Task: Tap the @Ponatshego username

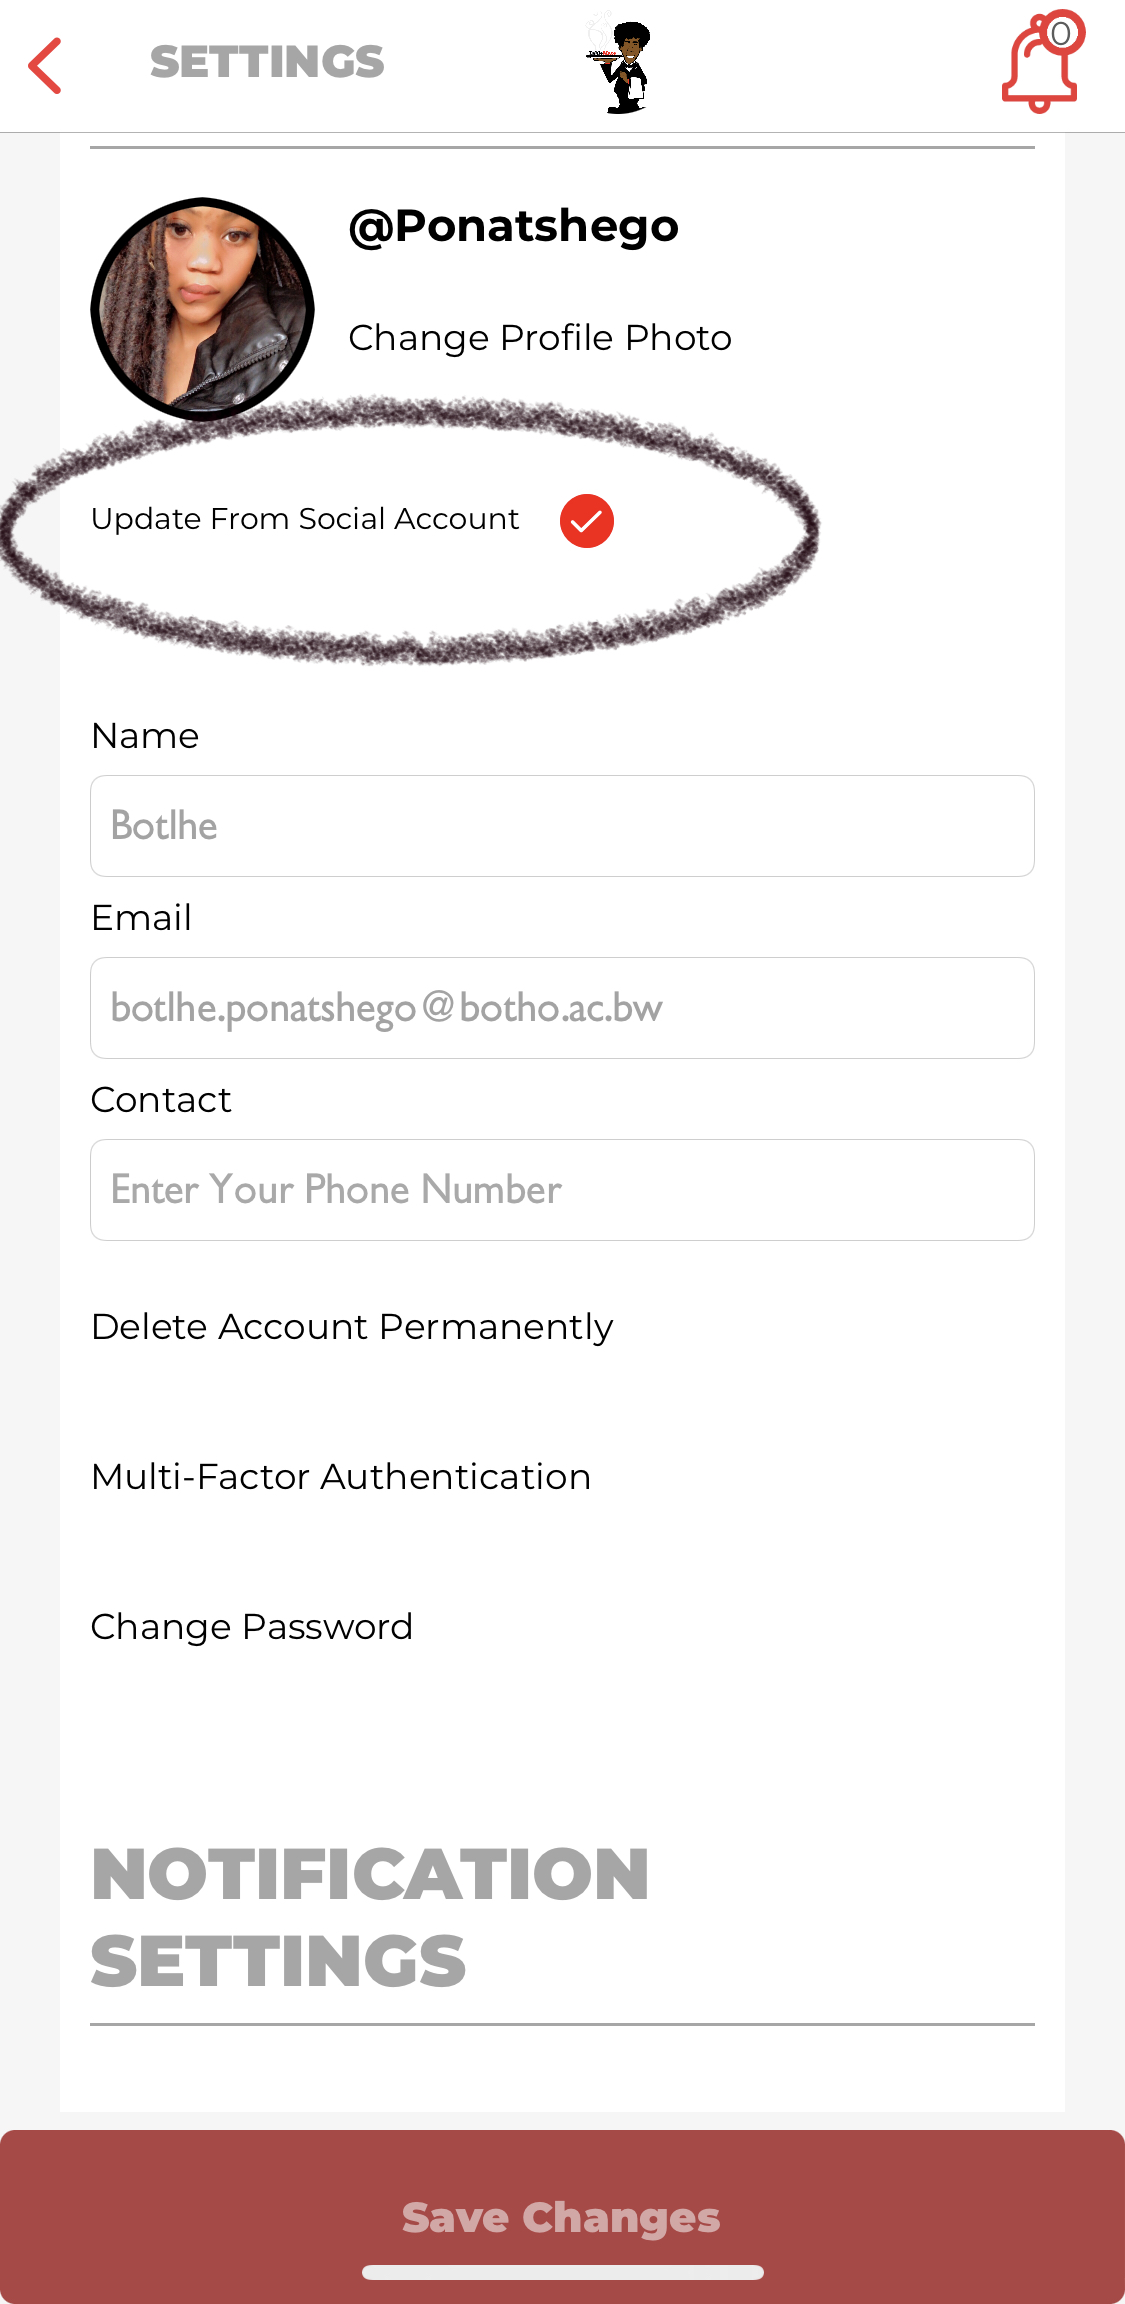Action: coord(513,226)
